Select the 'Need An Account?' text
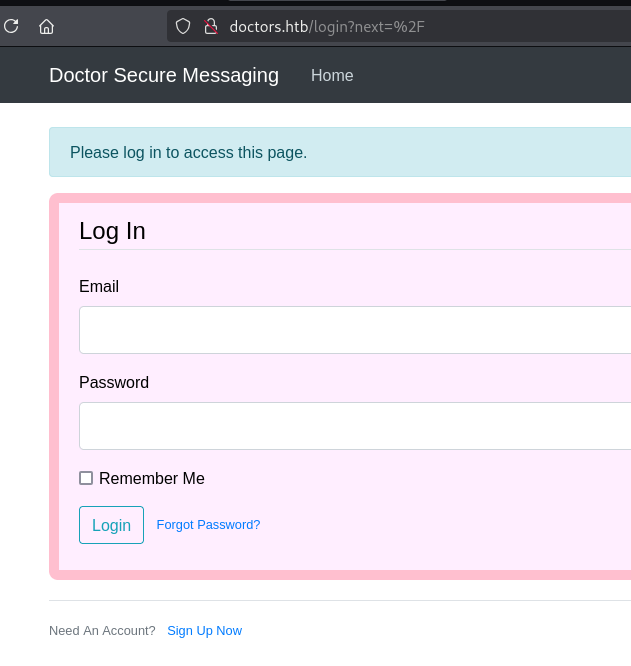631x666 pixels. [102, 631]
